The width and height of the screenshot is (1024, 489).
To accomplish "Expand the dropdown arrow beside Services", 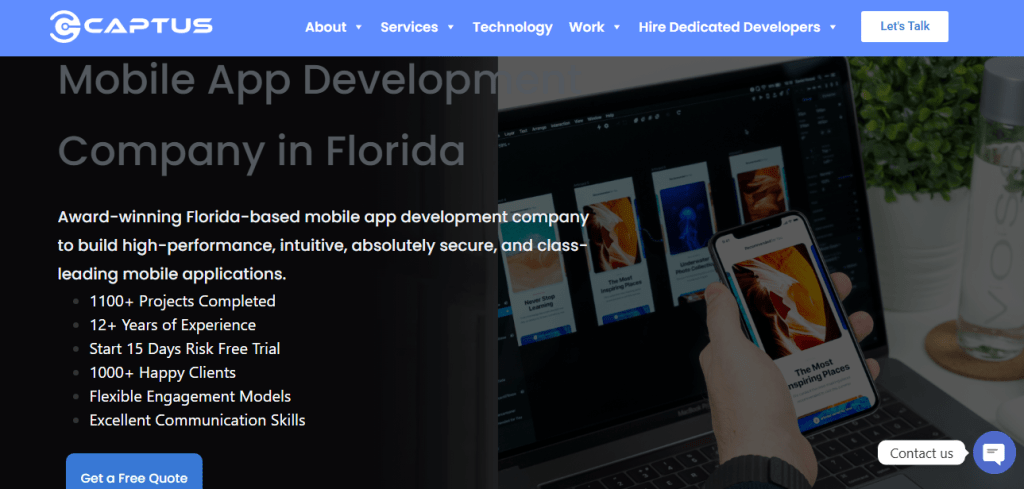I will coord(451,28).
